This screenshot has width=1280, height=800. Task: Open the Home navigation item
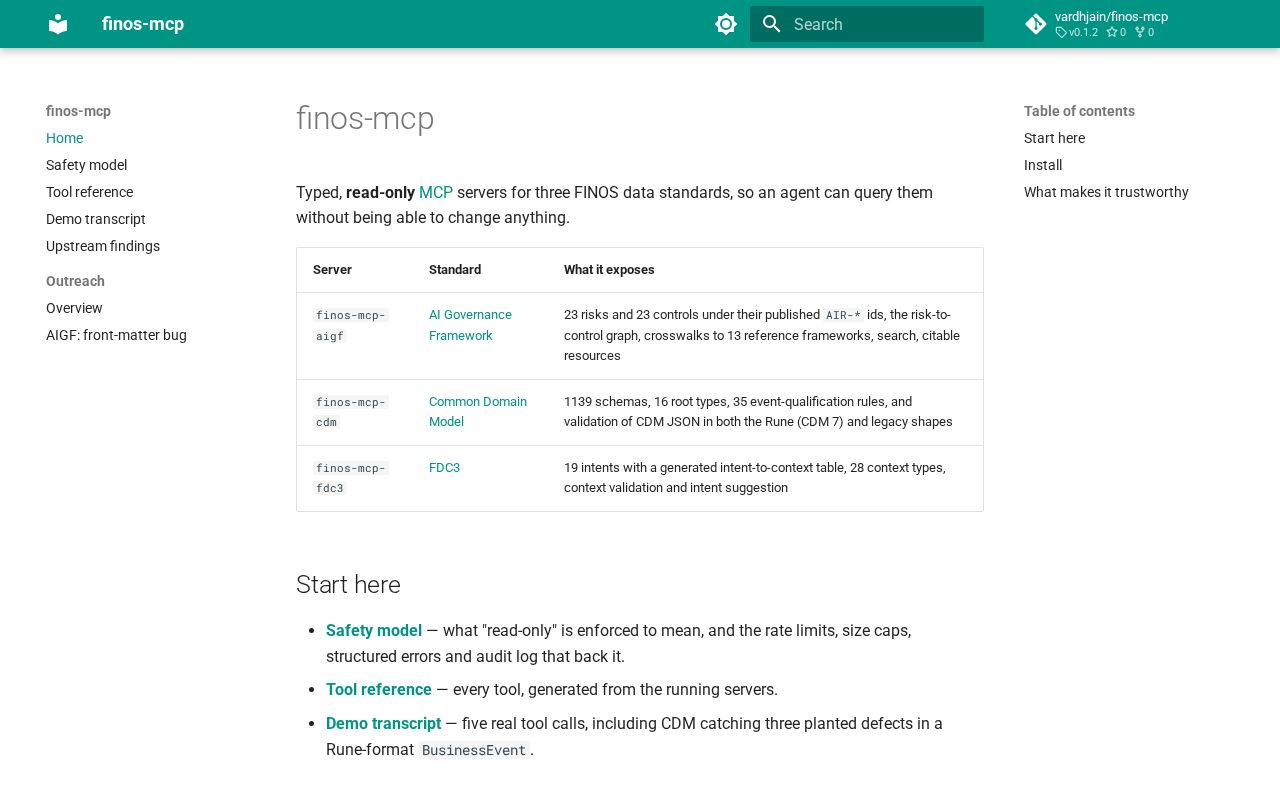coord(64,138)
